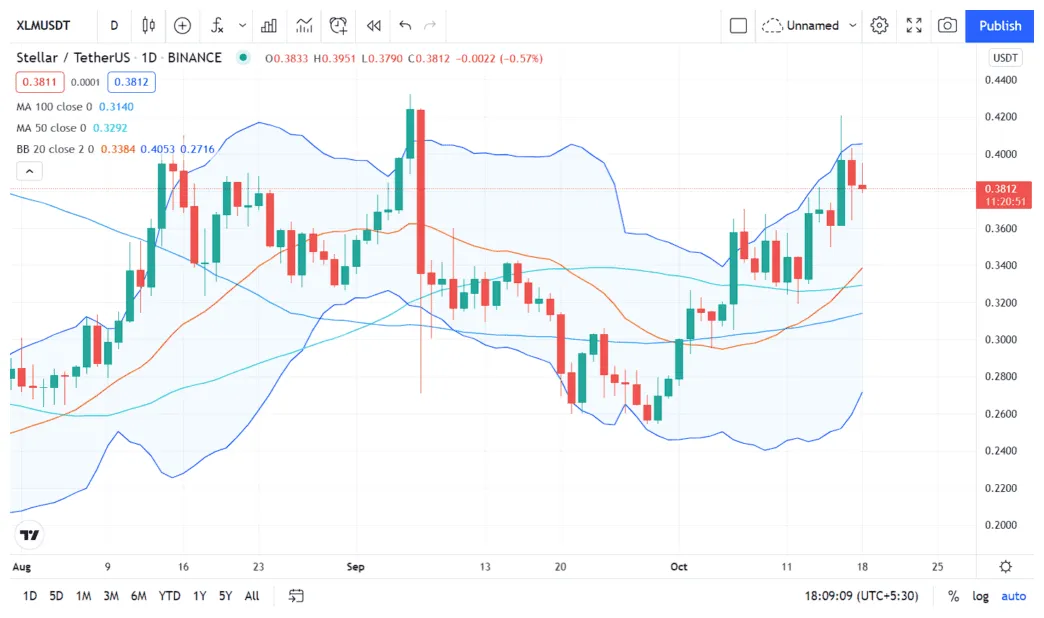Open the Go to date tool

point(295,596)
